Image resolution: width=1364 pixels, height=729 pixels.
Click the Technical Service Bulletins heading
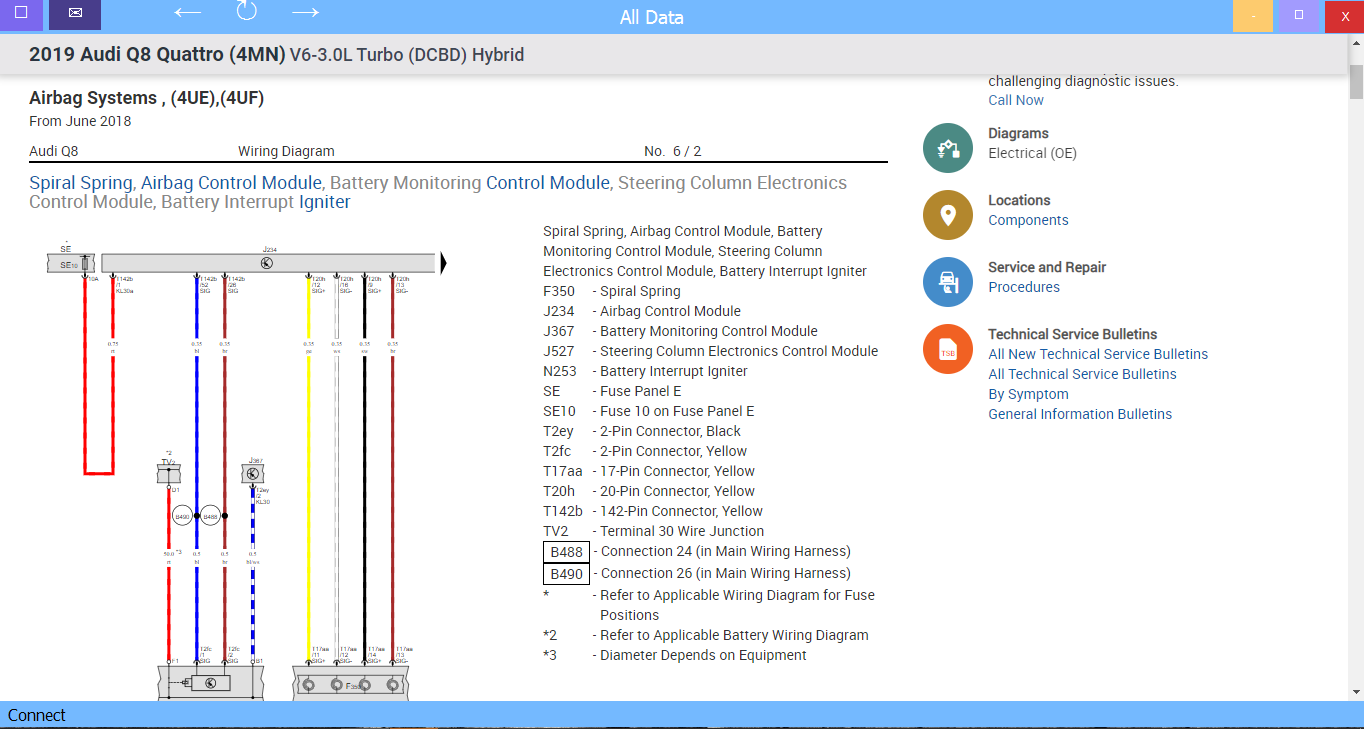click(1073, 334)
